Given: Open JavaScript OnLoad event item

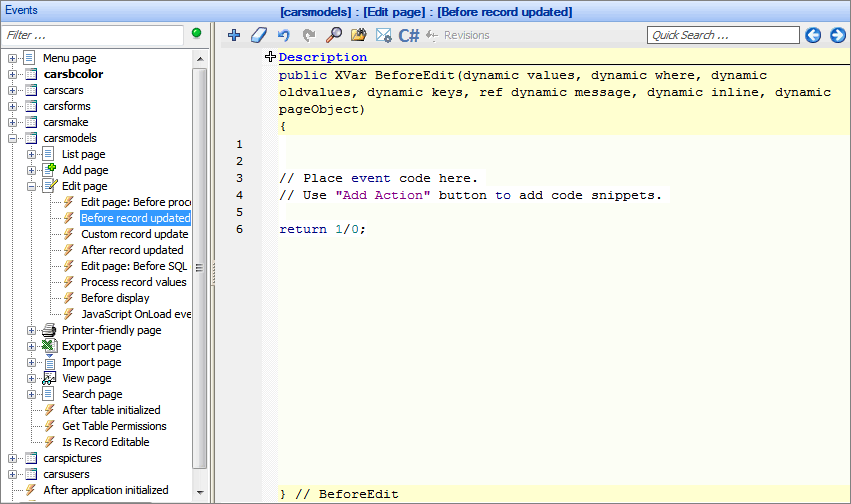Looking at the screenshot, I should click(x=135, y=314).
